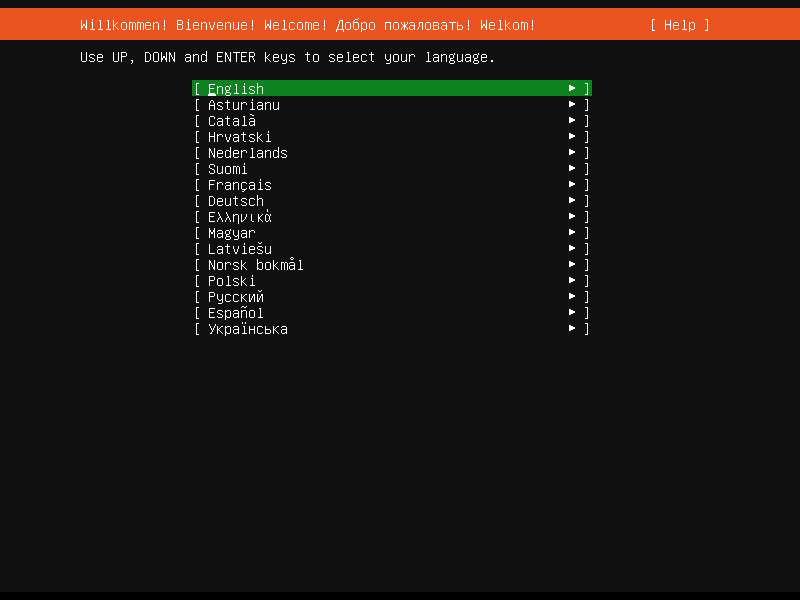Expand the Asturianu entry via its arrow
The width and height of the screenshot is (800, 600).
(x=571, y=104)
